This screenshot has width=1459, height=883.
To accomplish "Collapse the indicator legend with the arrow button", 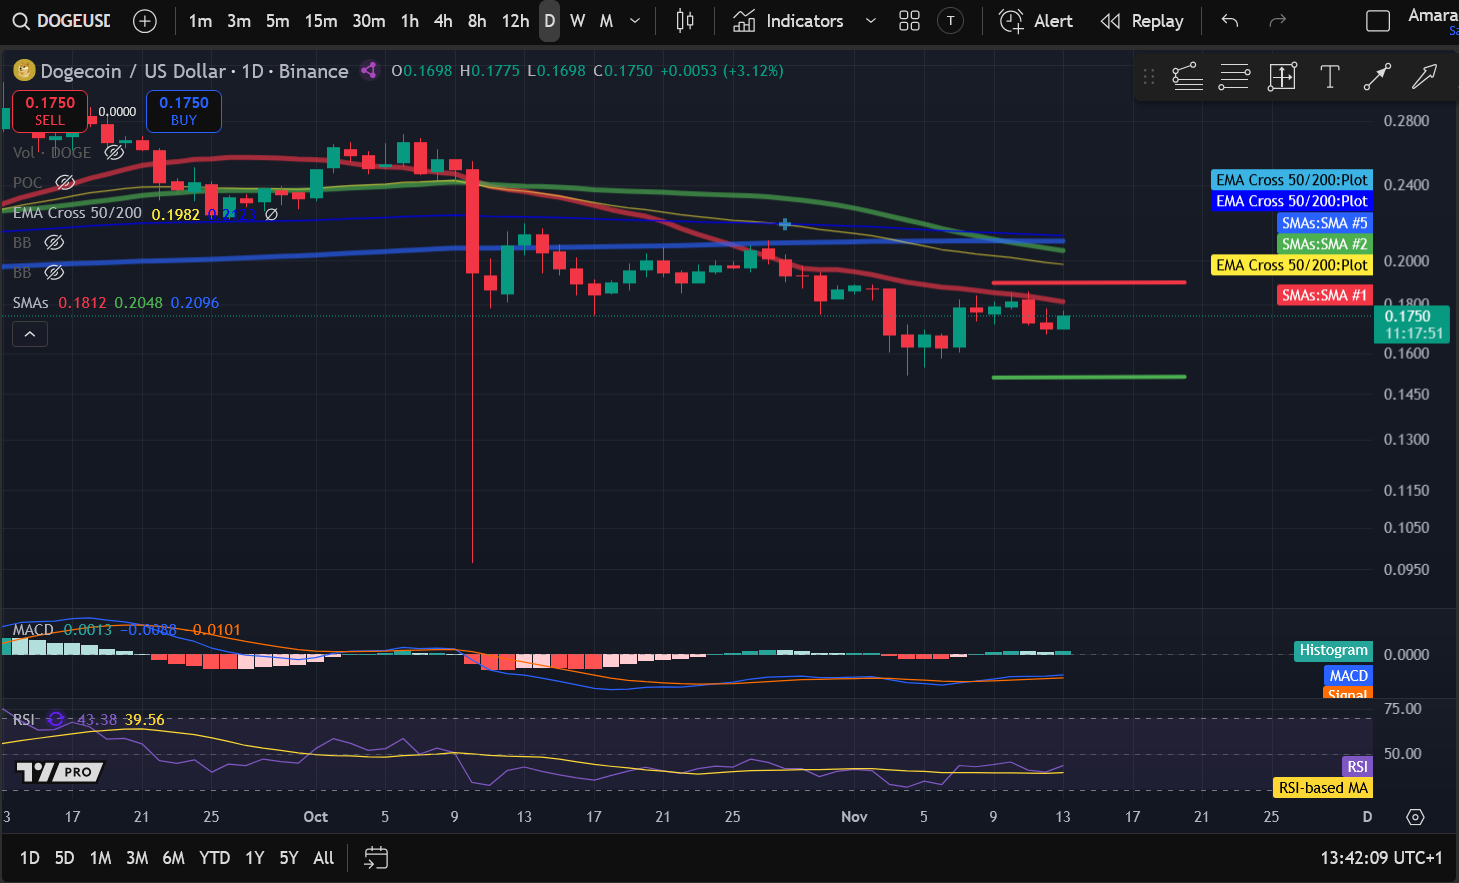I will click(x=29, y=333).
